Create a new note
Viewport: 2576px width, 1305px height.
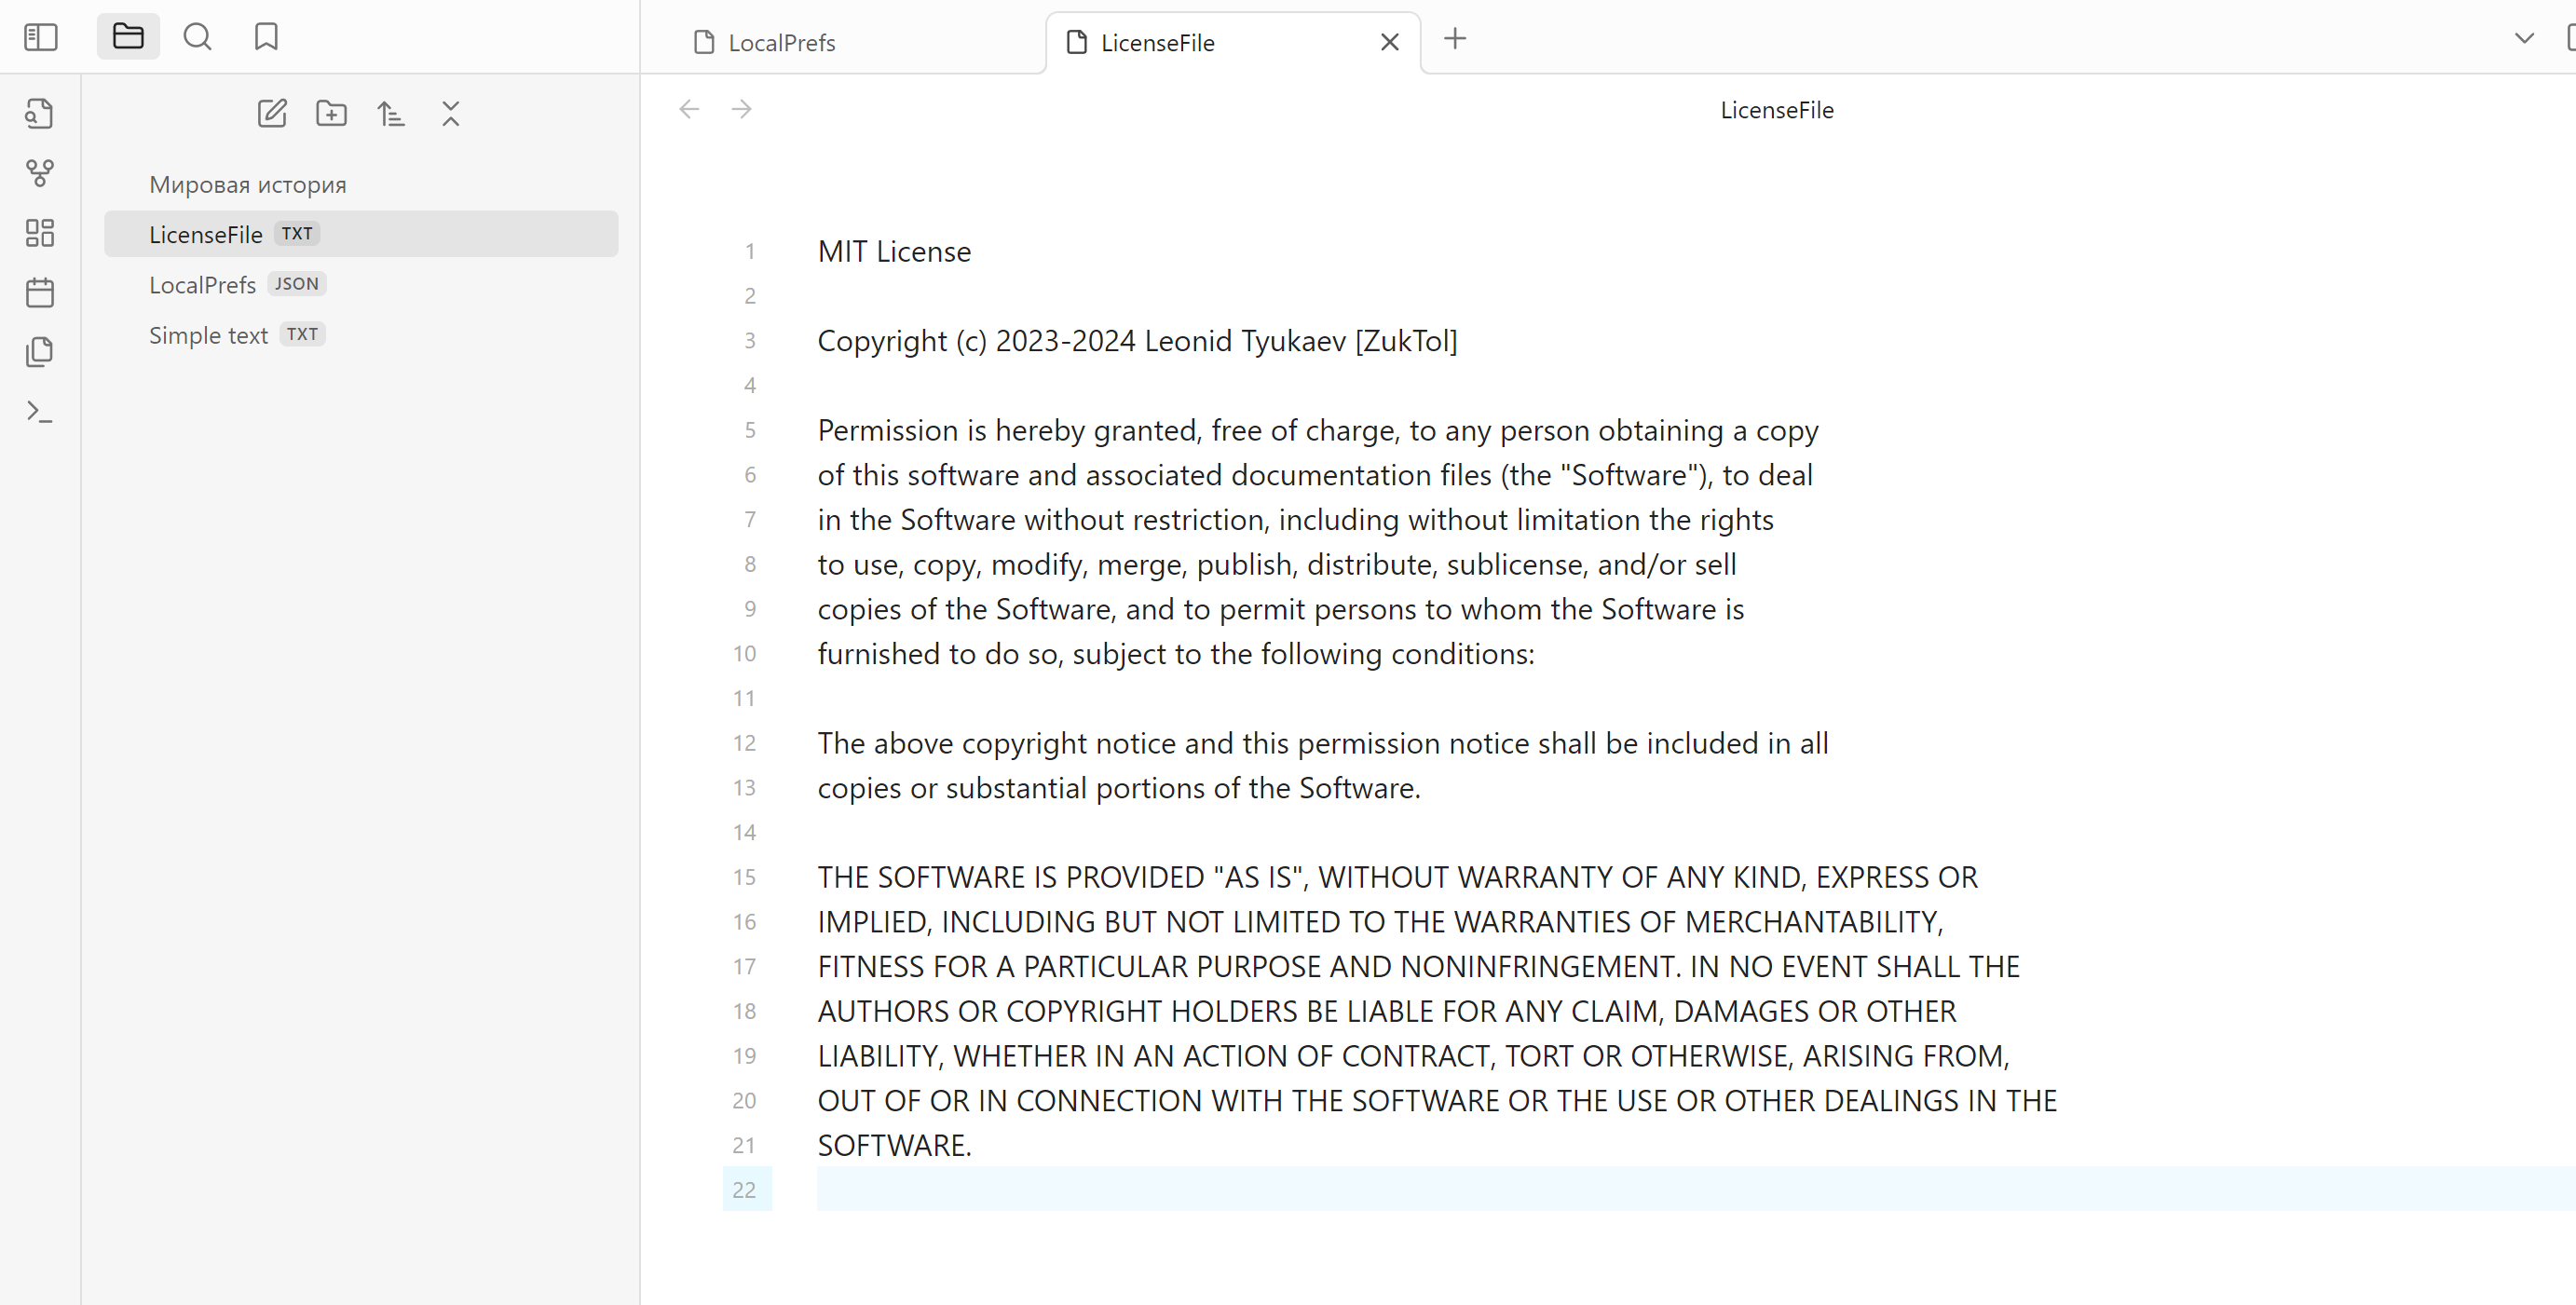[272, 114]
